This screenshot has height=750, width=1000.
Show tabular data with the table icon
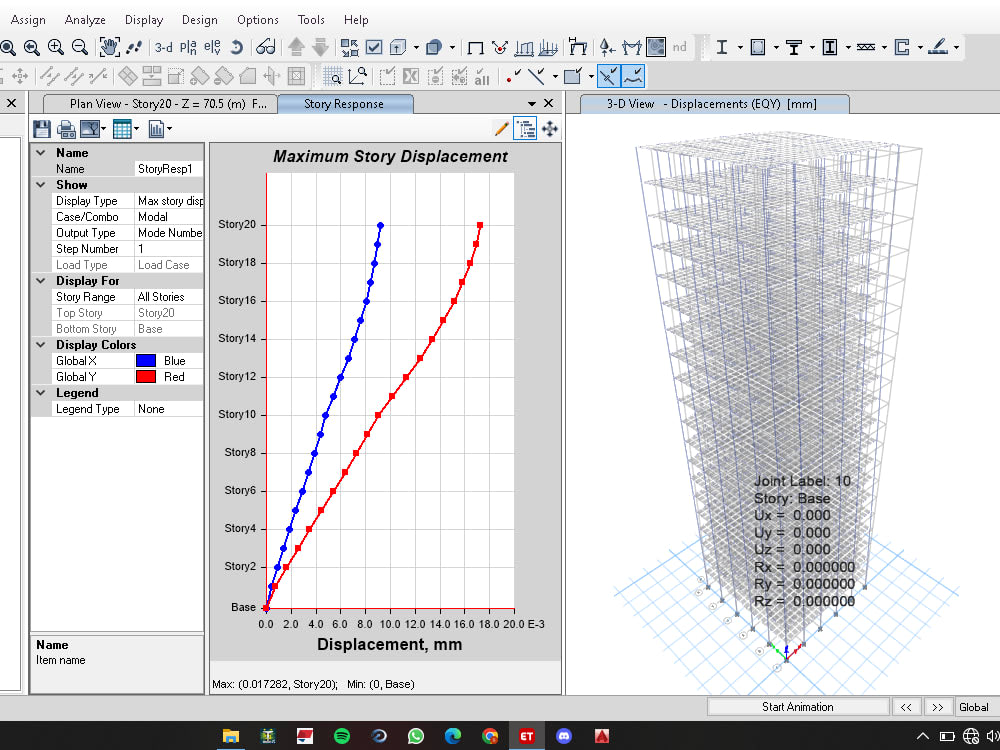pyautogui.click(x=122, y=128)
